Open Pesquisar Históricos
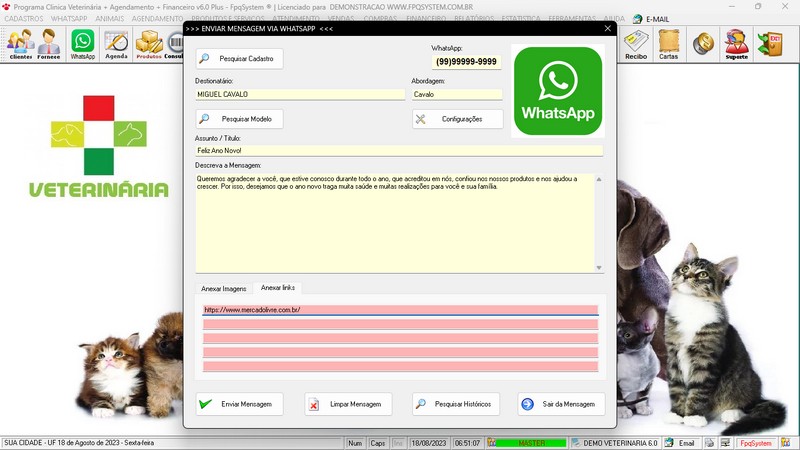The height and width of the screenshot is (450, 800). pos(455,404)
